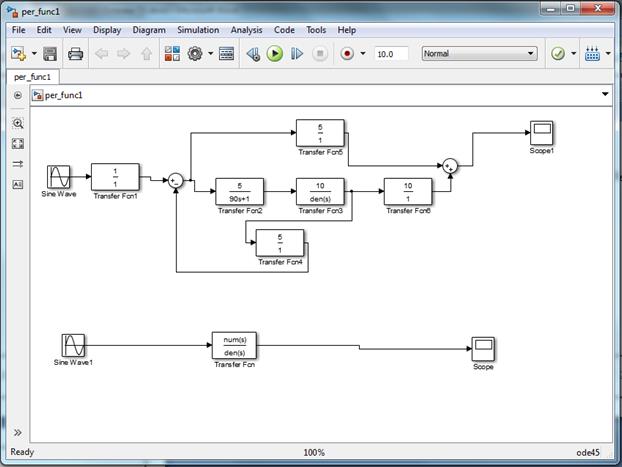
Task: Open the View menu
Action: (72, 30)
